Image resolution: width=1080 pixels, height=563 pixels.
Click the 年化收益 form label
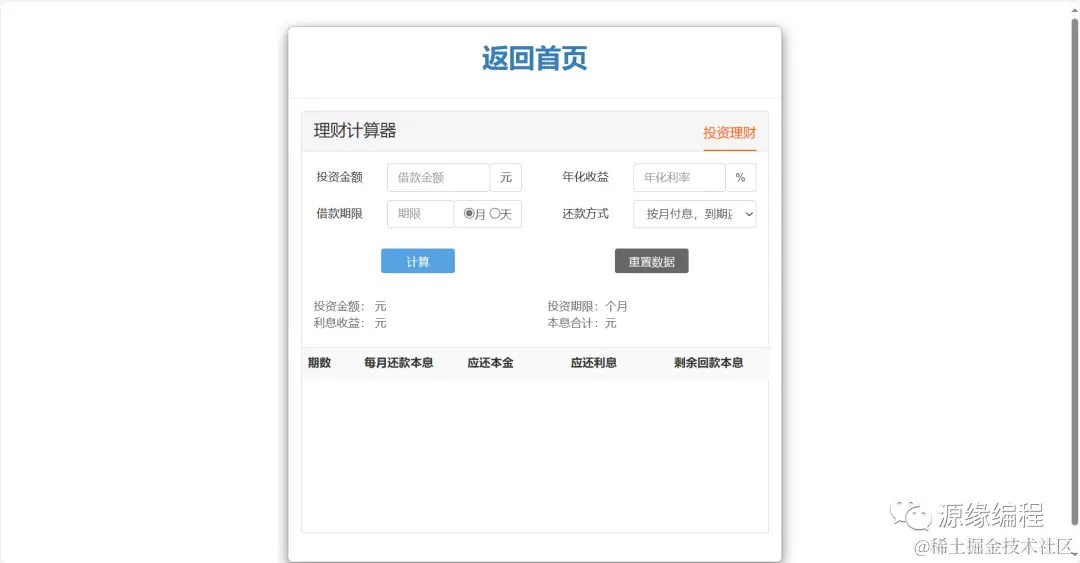coord(585,177)
